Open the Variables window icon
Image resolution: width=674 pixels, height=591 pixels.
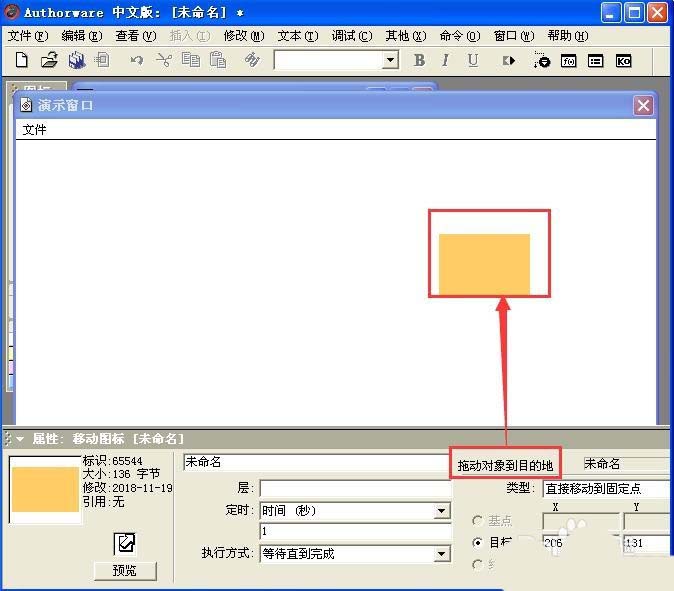[596, 61]
